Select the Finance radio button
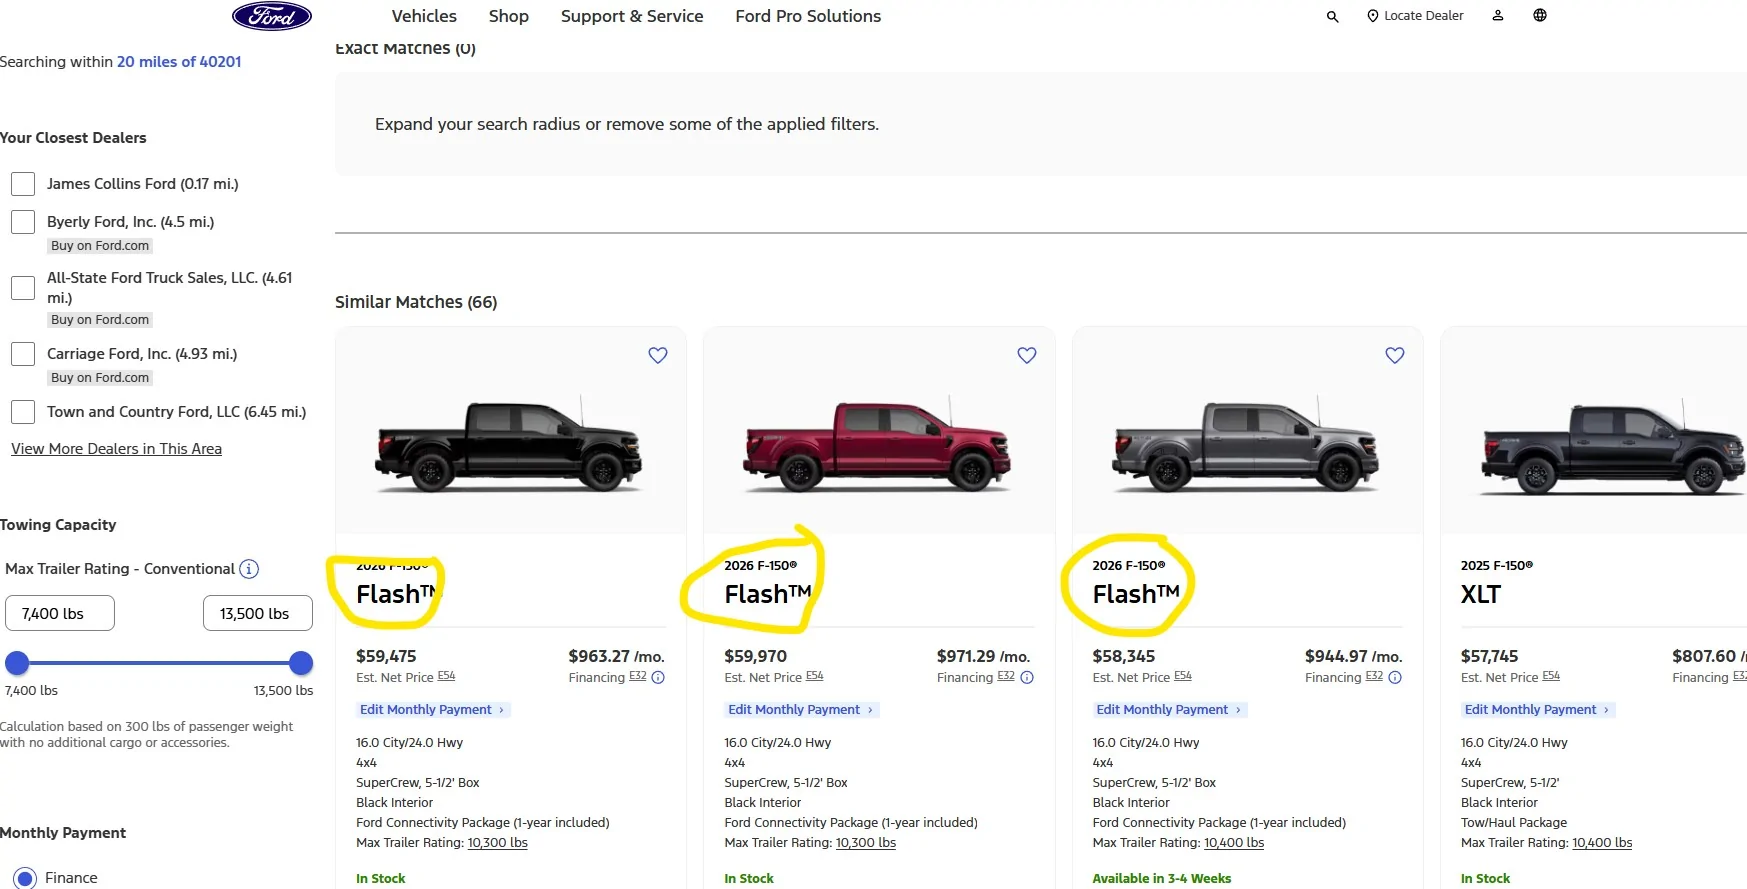Screen dimensions: 1747x889 [25, 878]
